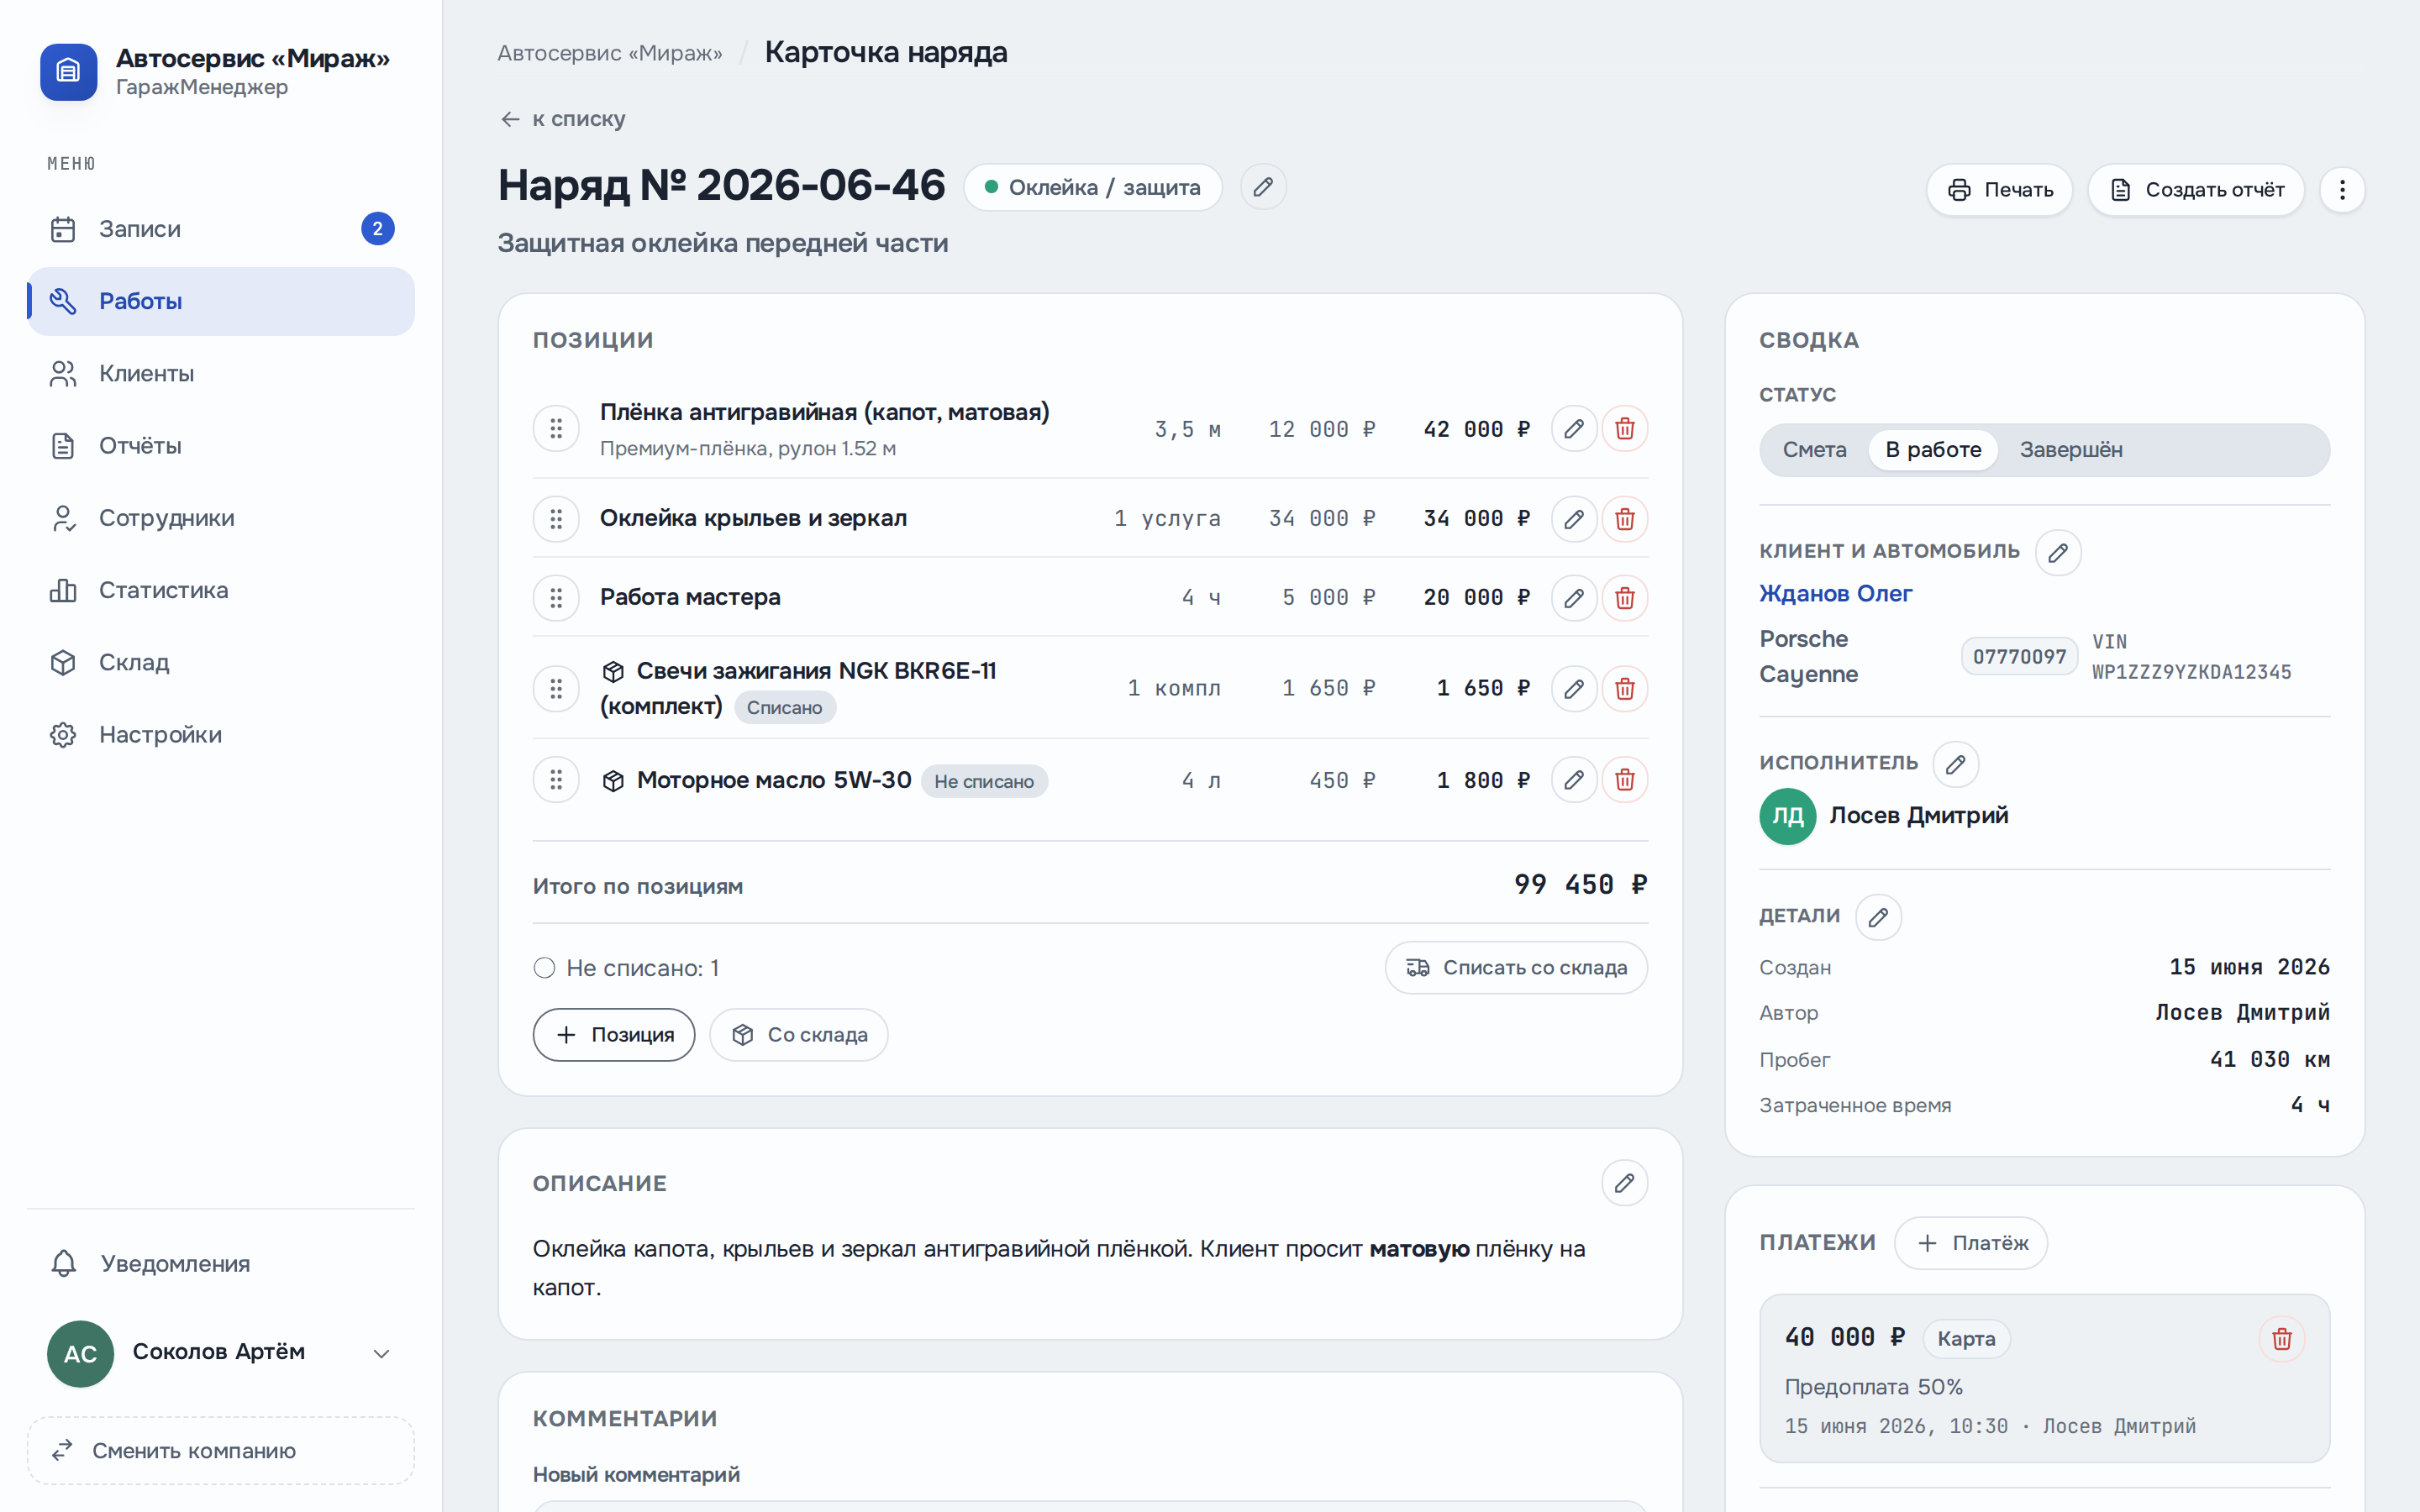
Task: Delete the Моторное масло 5W-30 position
Action: pyautogui.click(x=1624, y=780)
